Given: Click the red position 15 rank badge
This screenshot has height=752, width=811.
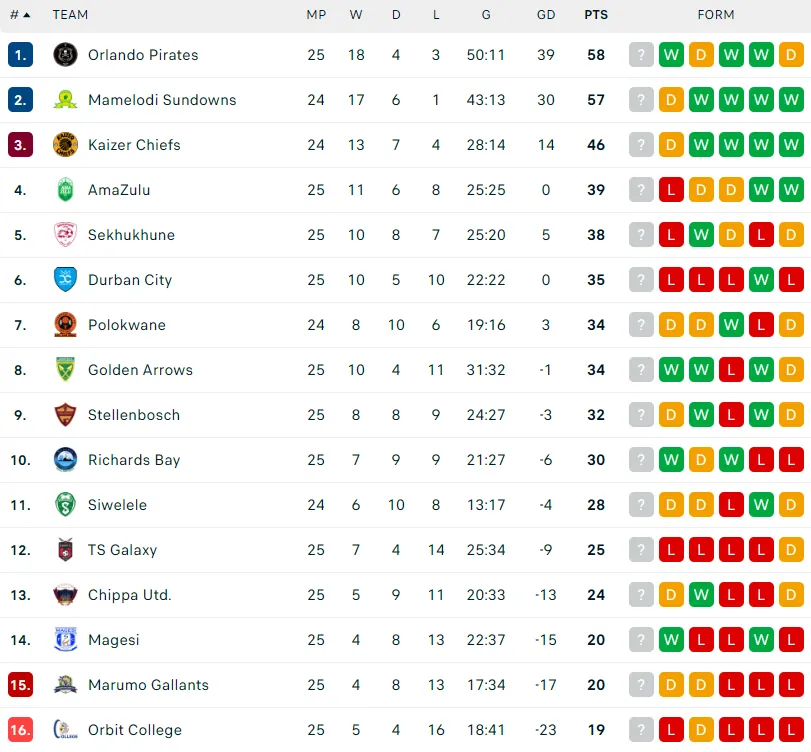Looking at the screenshot, I should coord(20,685).
